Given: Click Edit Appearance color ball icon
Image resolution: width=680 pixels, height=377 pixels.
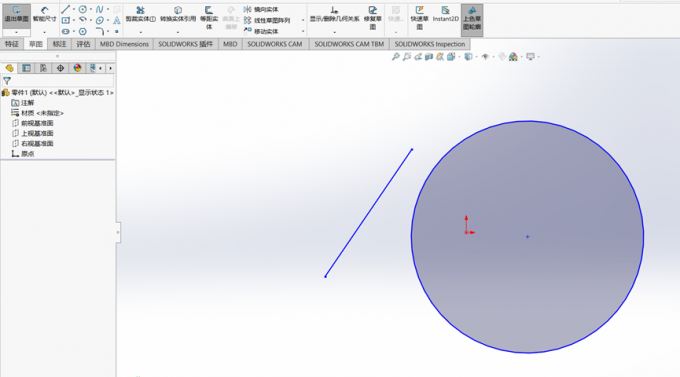Looking at the screenshot, I should click(513, 57).
